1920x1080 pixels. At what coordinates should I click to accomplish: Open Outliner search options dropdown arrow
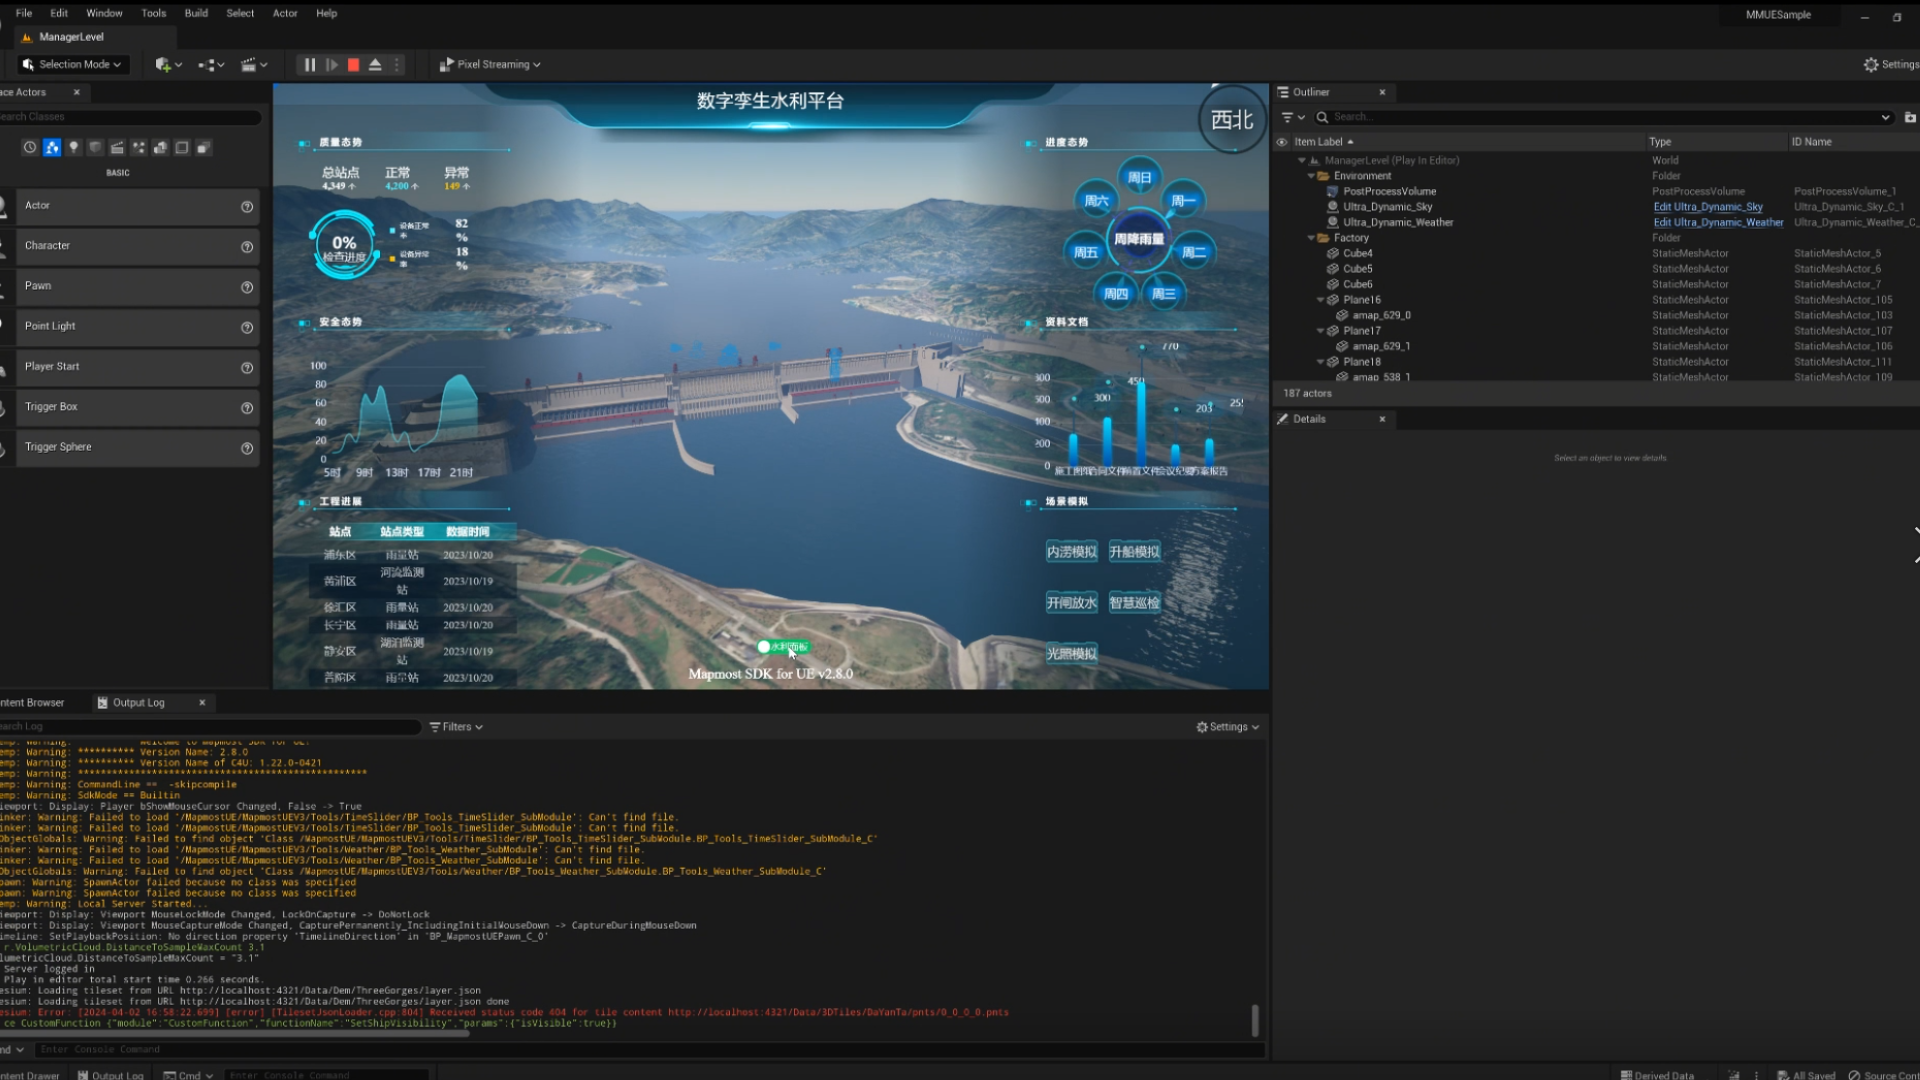(1885, 117)
